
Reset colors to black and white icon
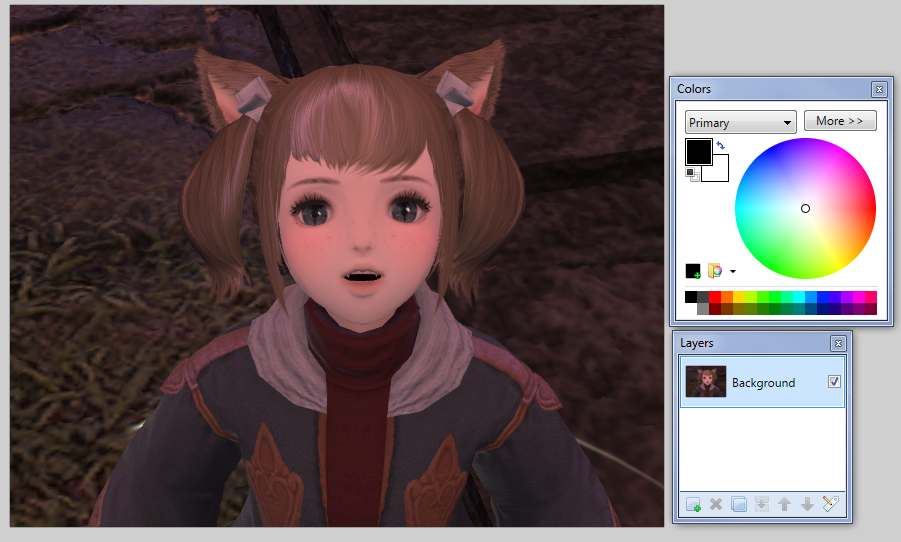click(692, 174)
